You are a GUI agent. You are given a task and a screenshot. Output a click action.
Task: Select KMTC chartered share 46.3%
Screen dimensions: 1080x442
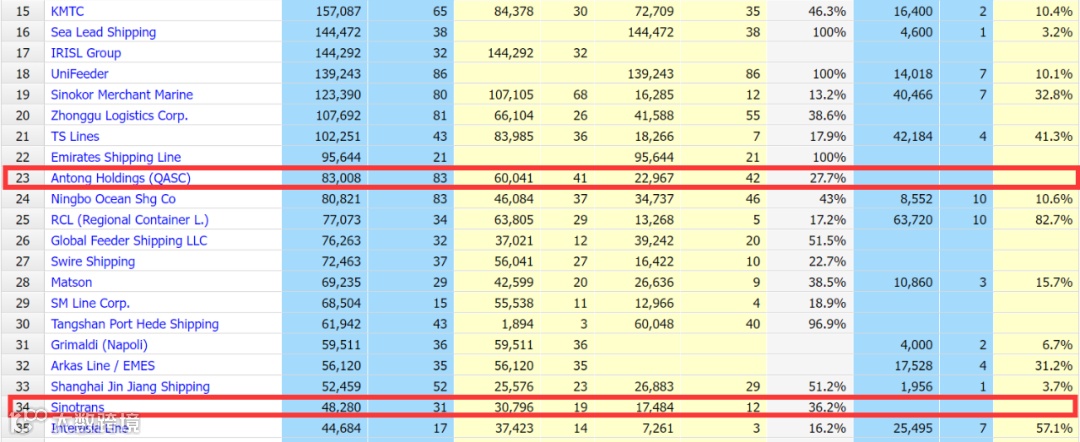[829, 11]
